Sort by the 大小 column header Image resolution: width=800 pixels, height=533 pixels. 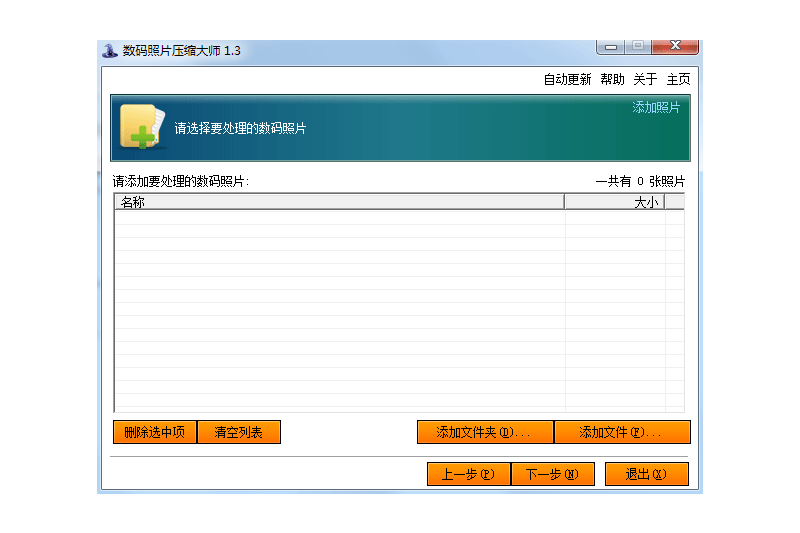[x=614, y=202]
